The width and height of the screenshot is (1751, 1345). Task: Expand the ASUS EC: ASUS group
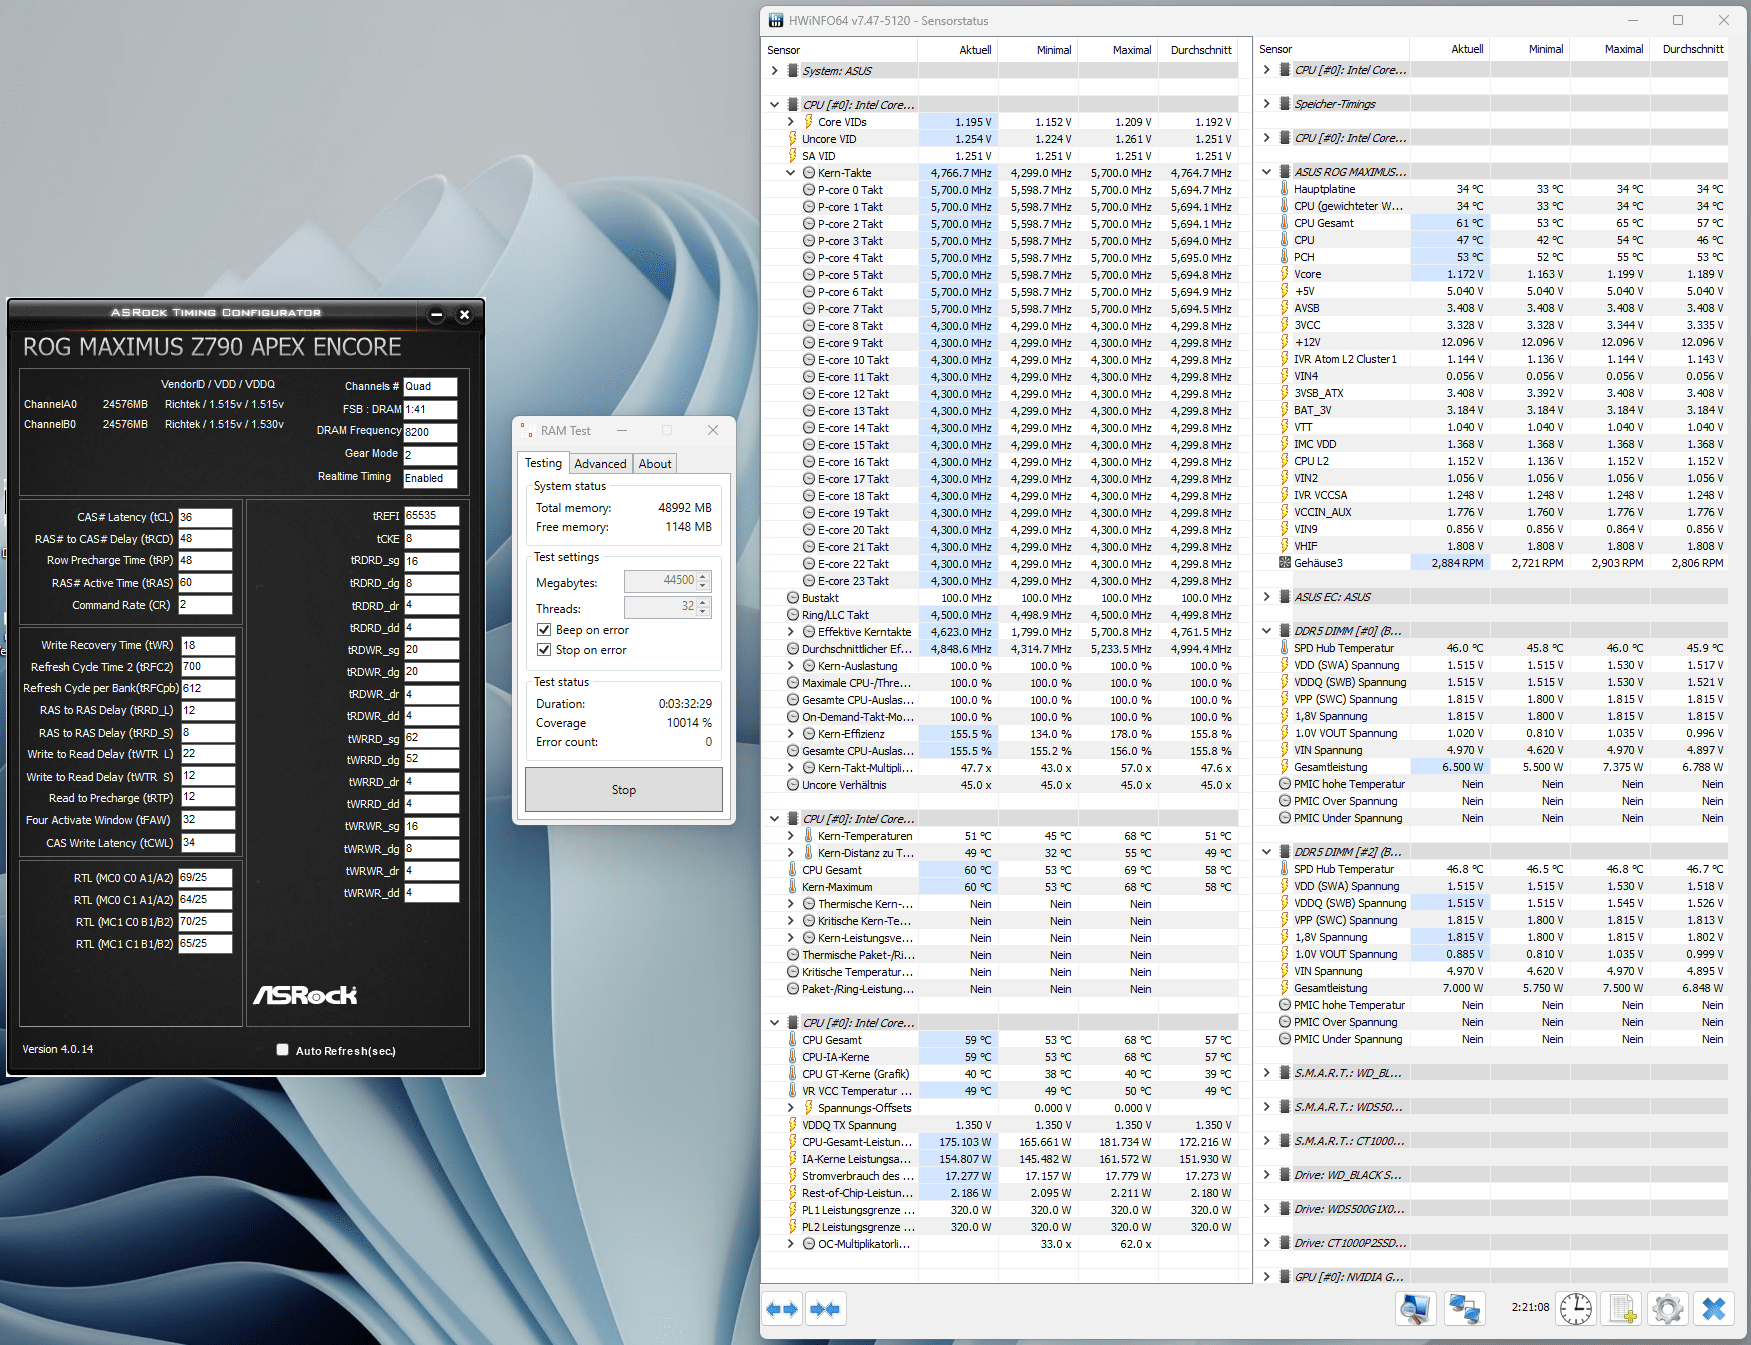[1267, 597]
